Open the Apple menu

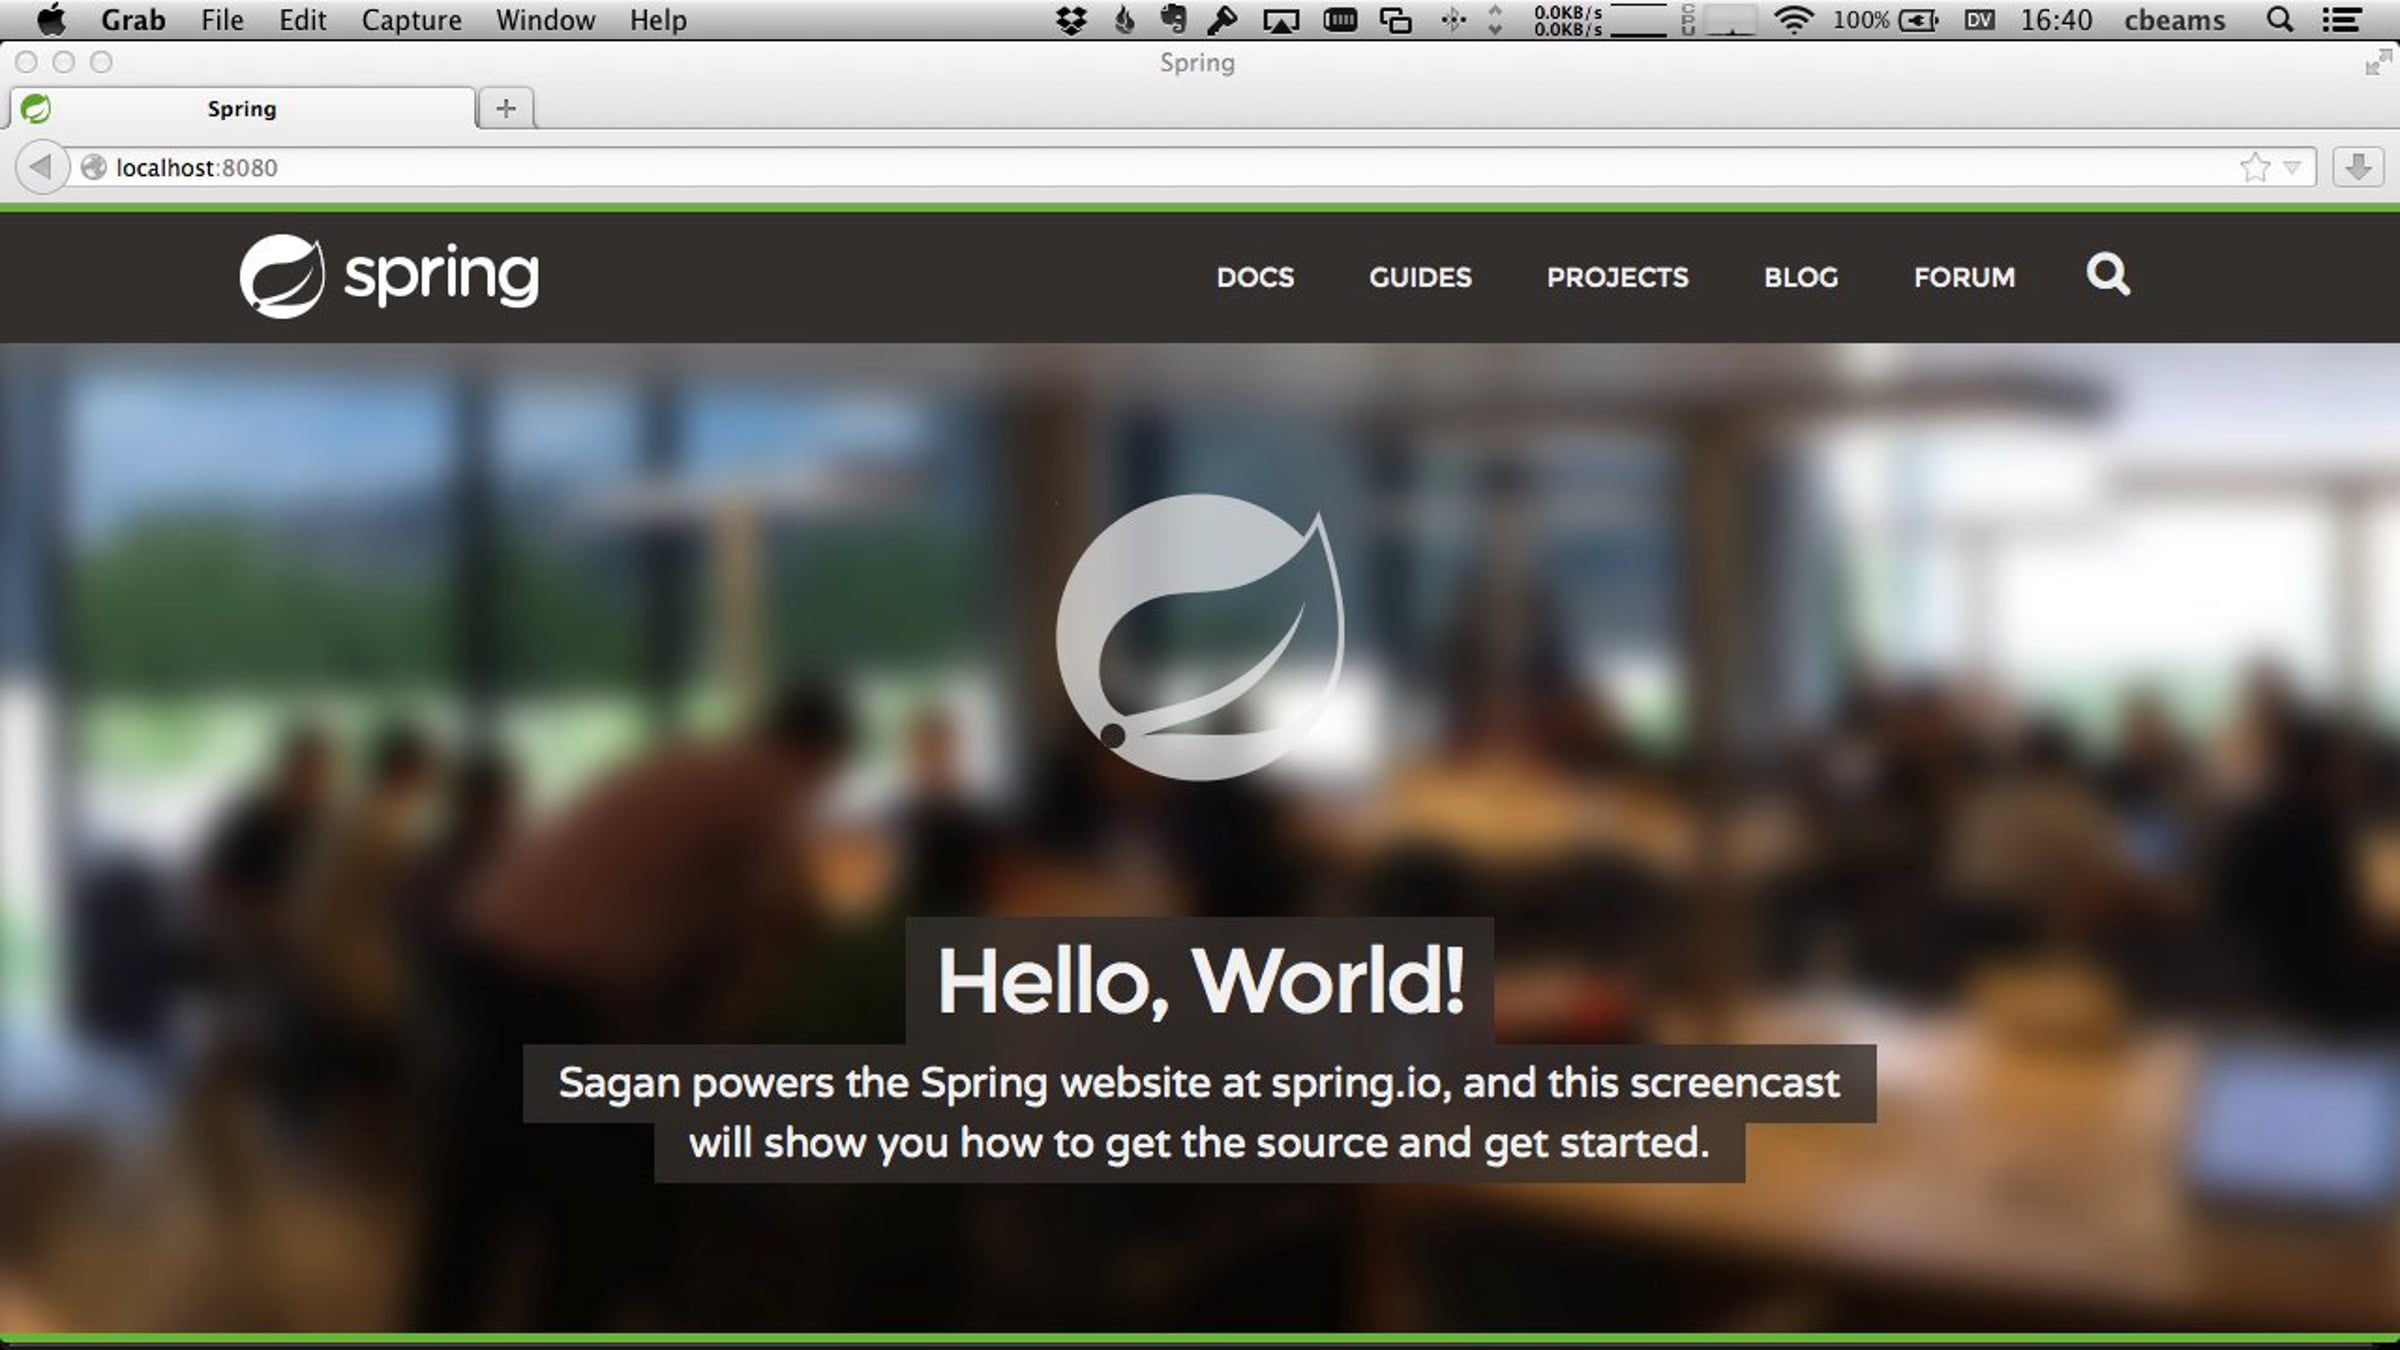click(x=51, y=19)
